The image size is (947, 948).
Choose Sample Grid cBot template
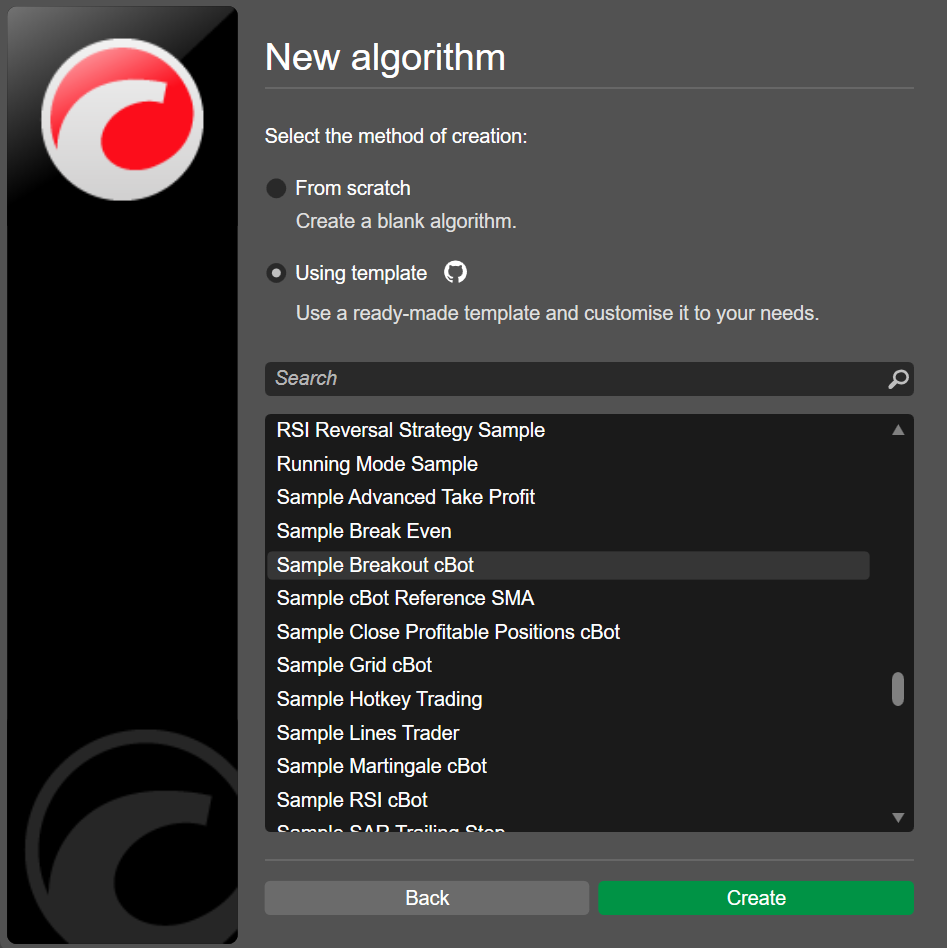[x=354, y=665]
